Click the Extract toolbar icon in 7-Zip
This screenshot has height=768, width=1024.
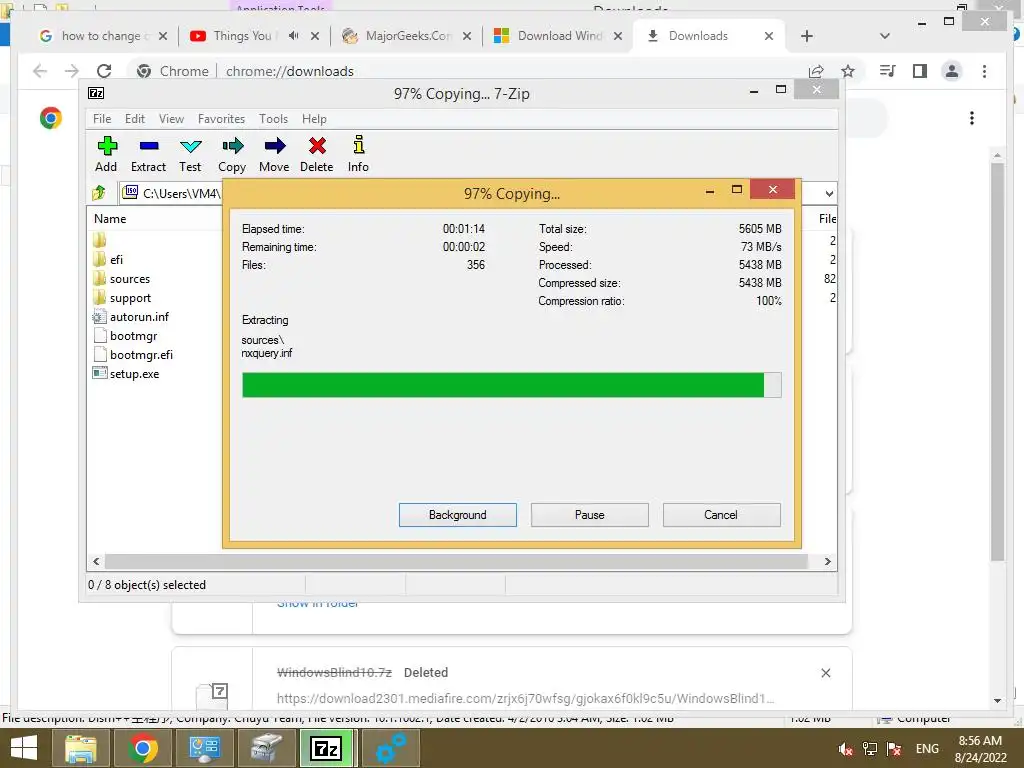(x=148, y=154)
